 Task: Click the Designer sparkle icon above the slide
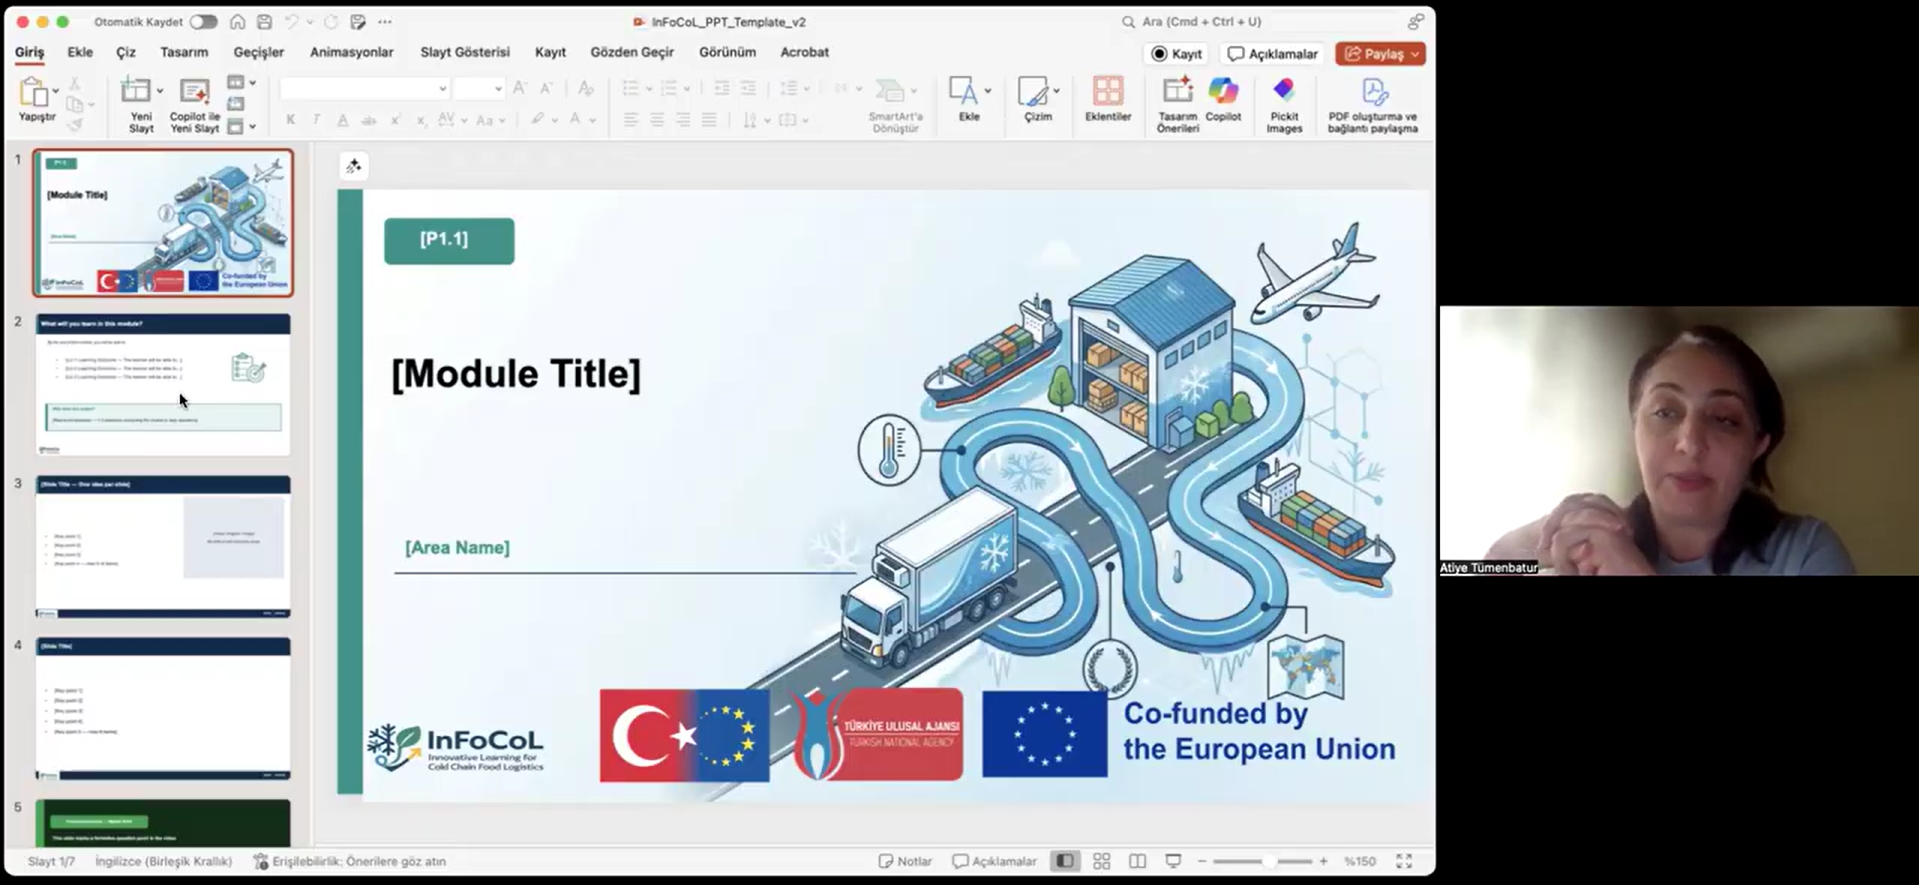point(353,166)
